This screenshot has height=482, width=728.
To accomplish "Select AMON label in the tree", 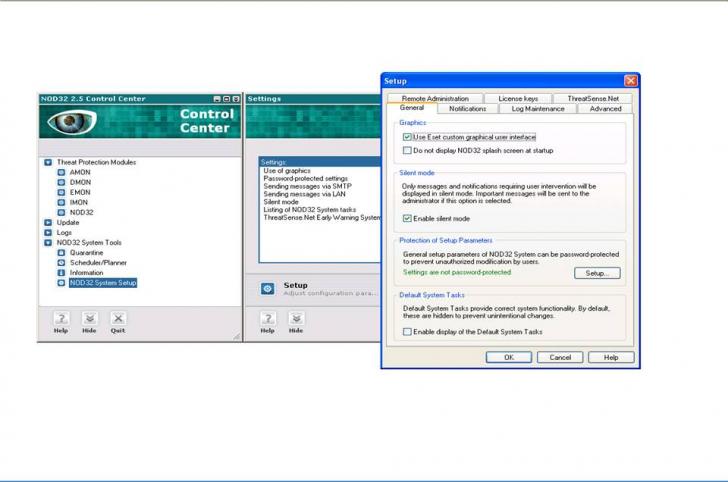I will (80, 172).
